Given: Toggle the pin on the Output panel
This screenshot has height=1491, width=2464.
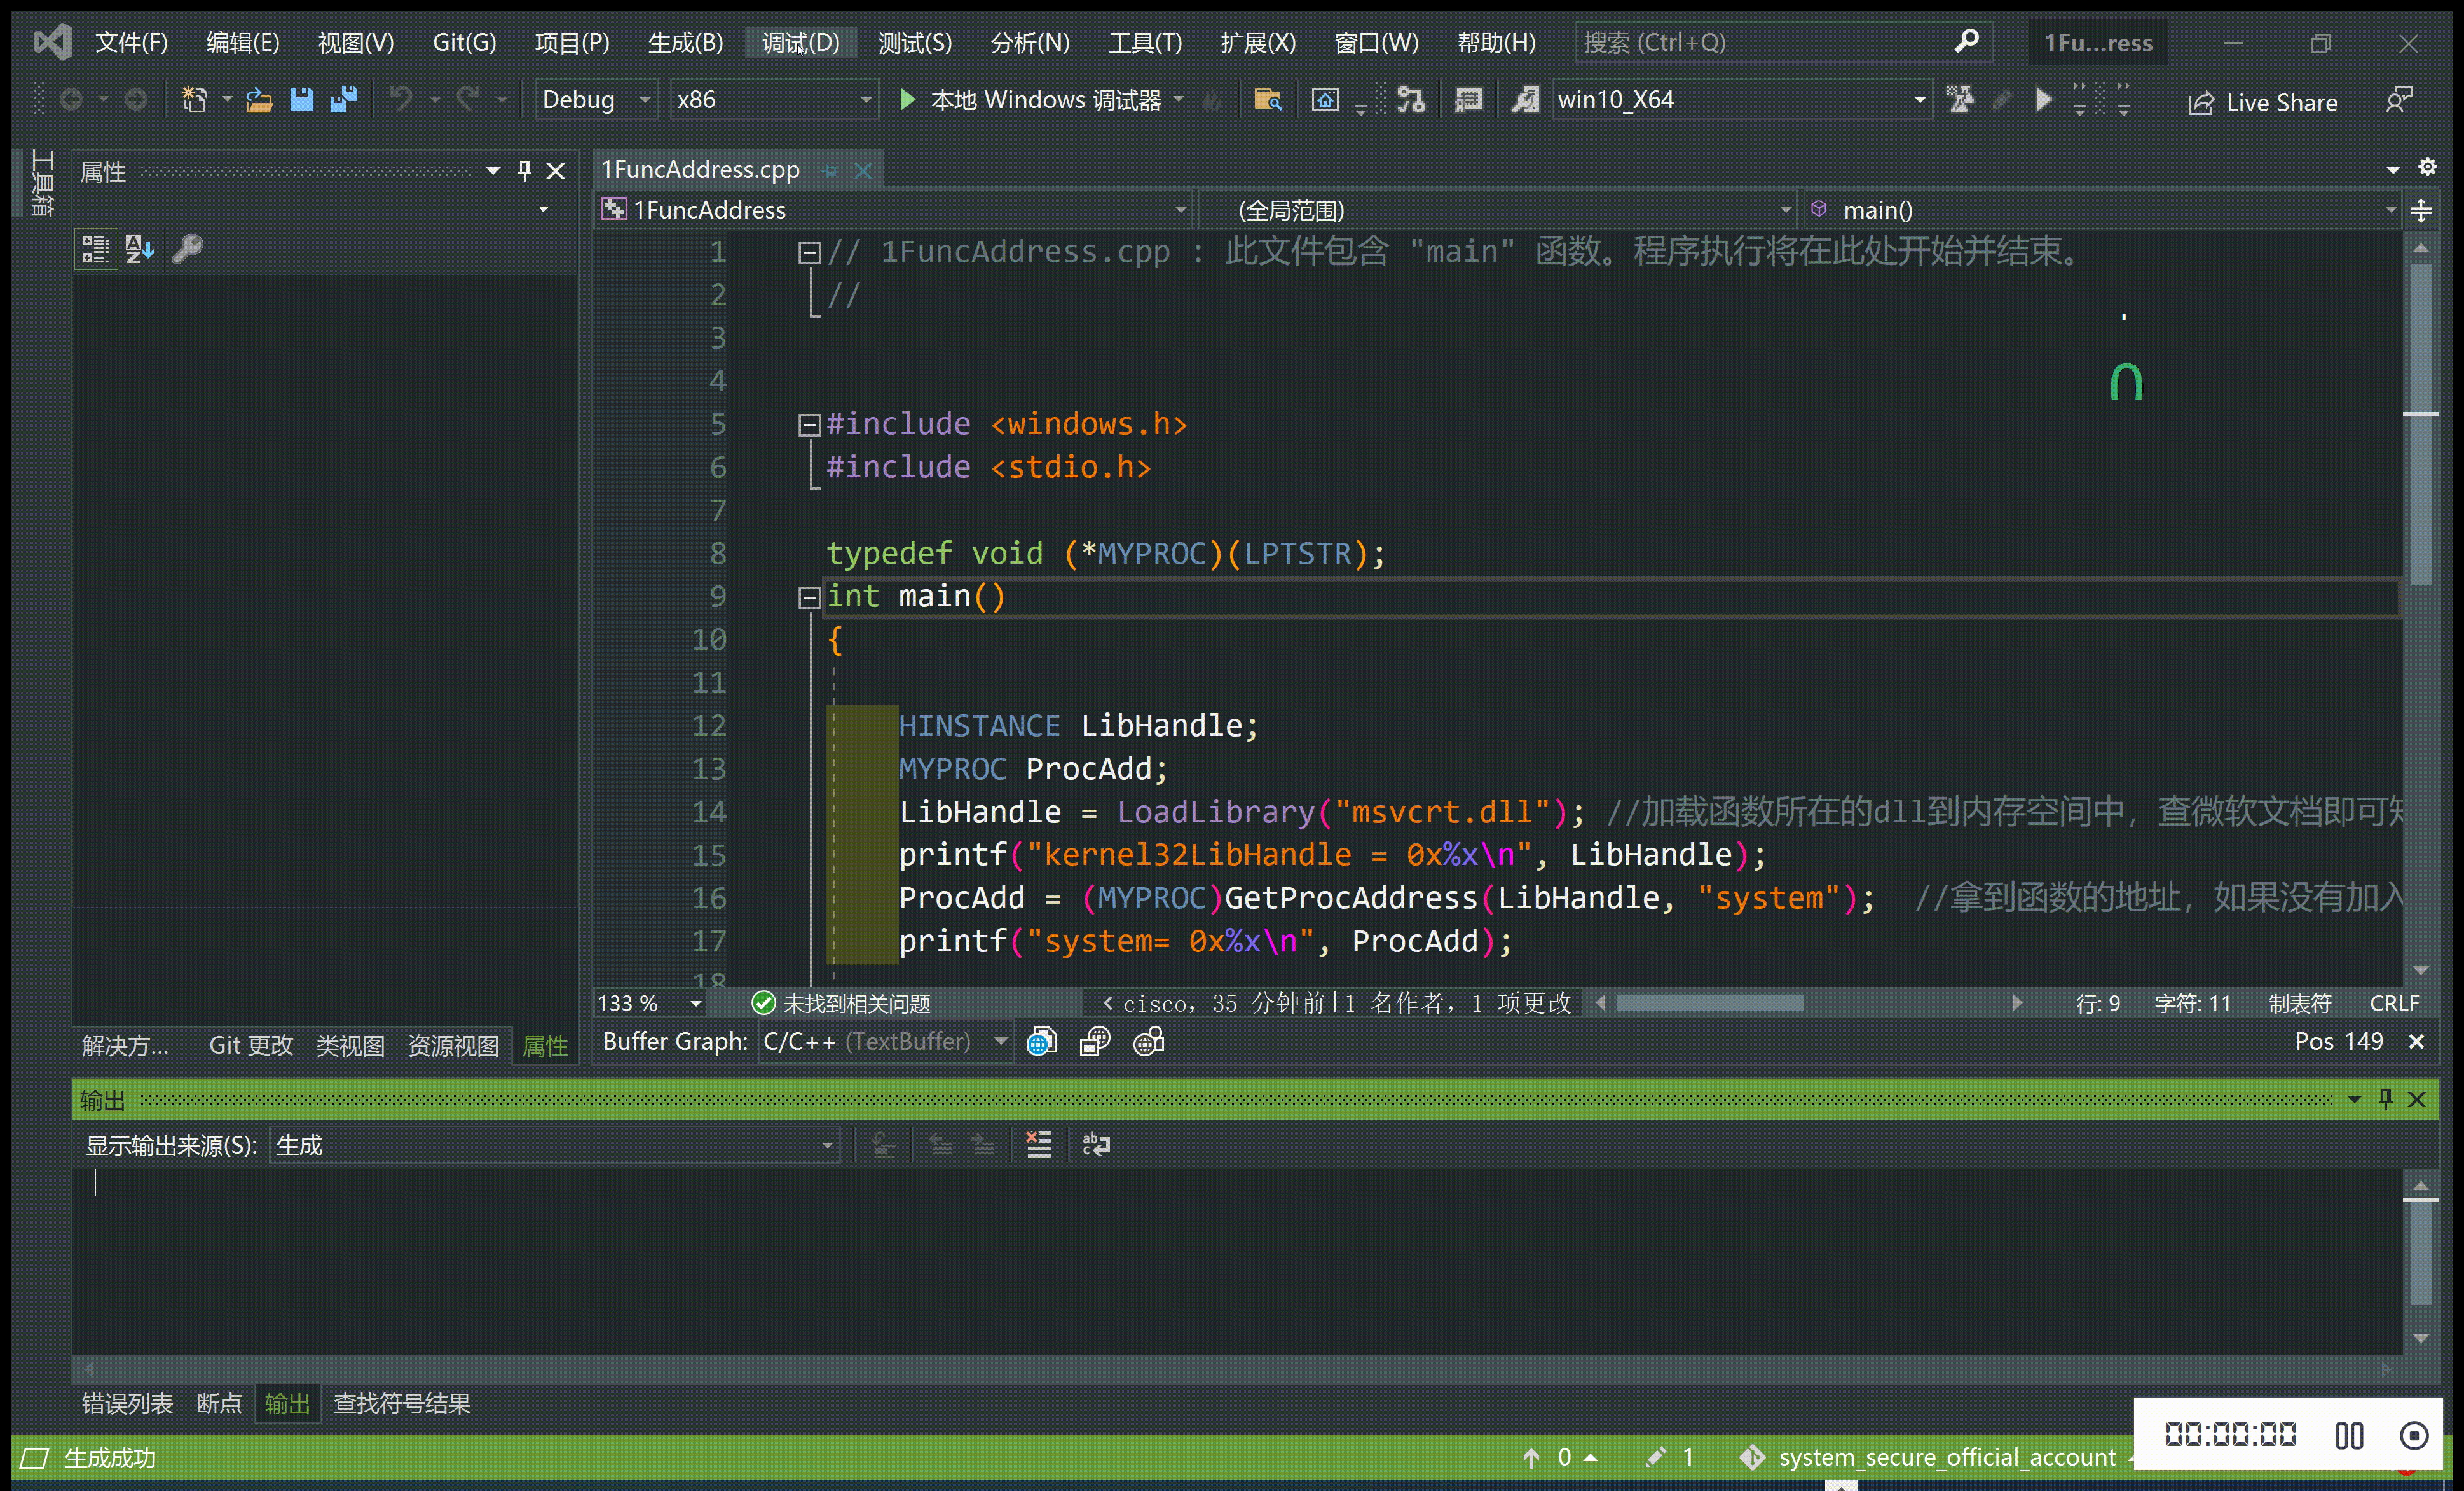Looking at the screenshot, I should tap(2386, 1099).
